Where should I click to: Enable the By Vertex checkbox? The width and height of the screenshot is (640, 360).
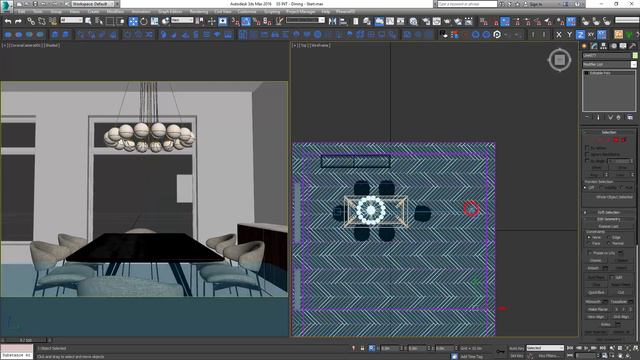pos(587,148)
